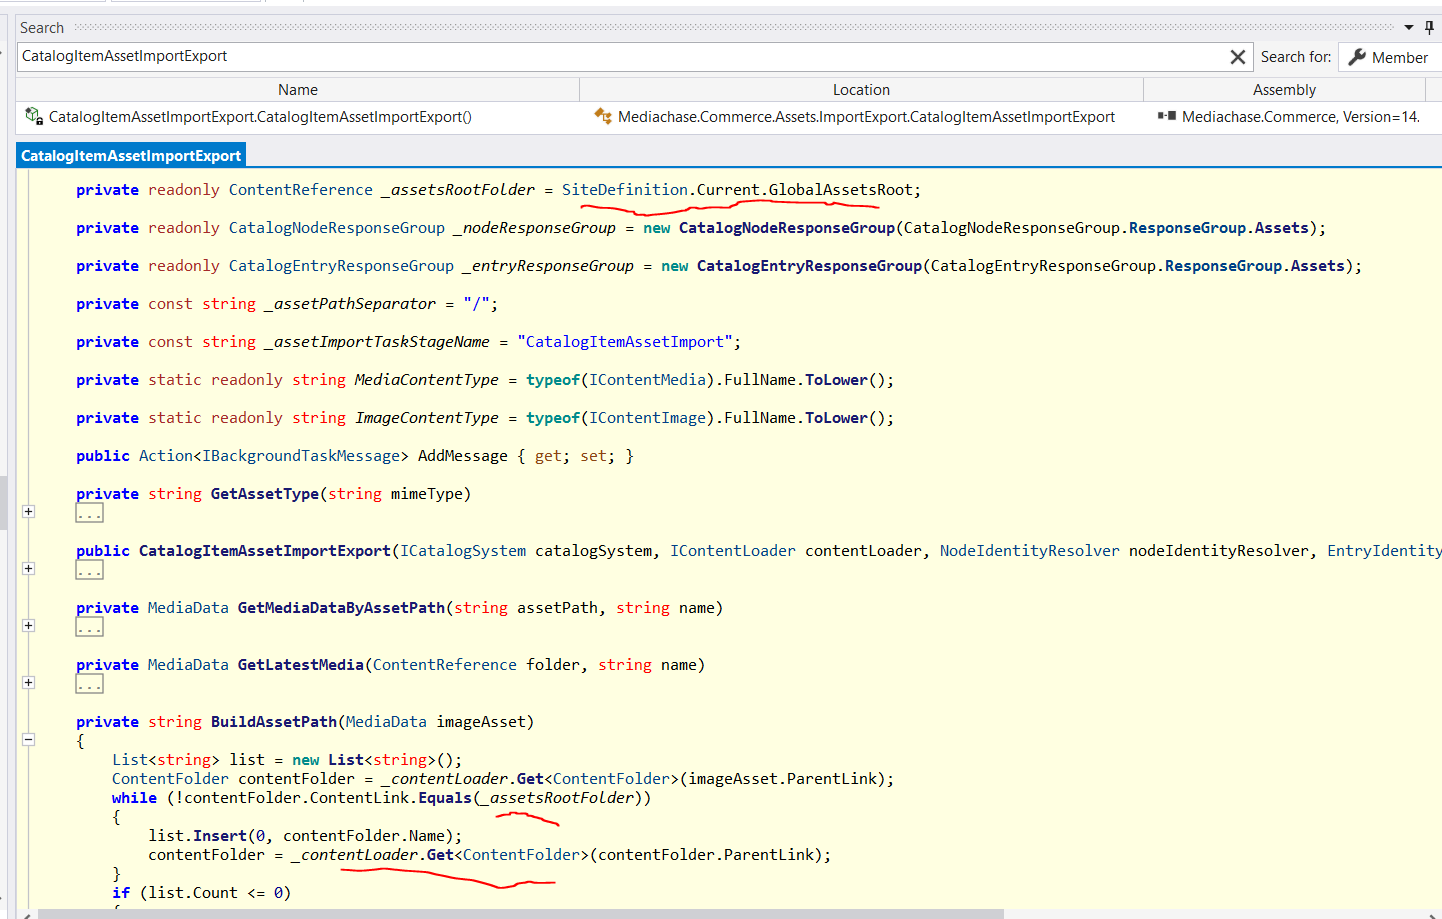Follow the SiteDefinition type link in code
1442x919 pixels.
click(x=624, y=189)
